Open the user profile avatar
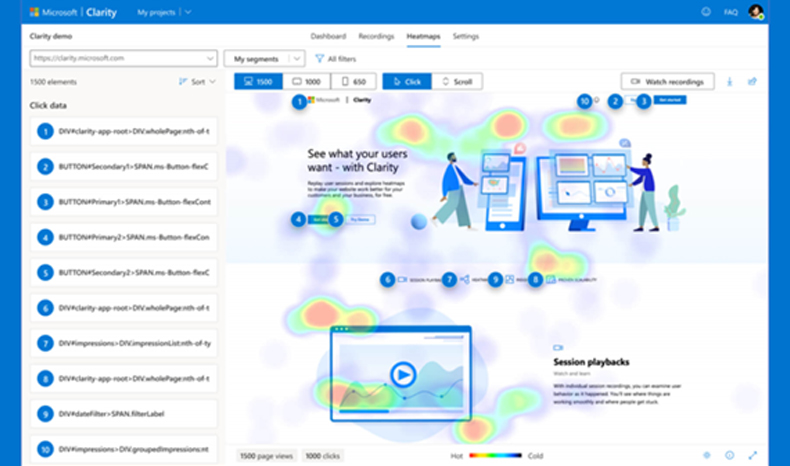Screen dimensions: 790x466 click(756, 12)
